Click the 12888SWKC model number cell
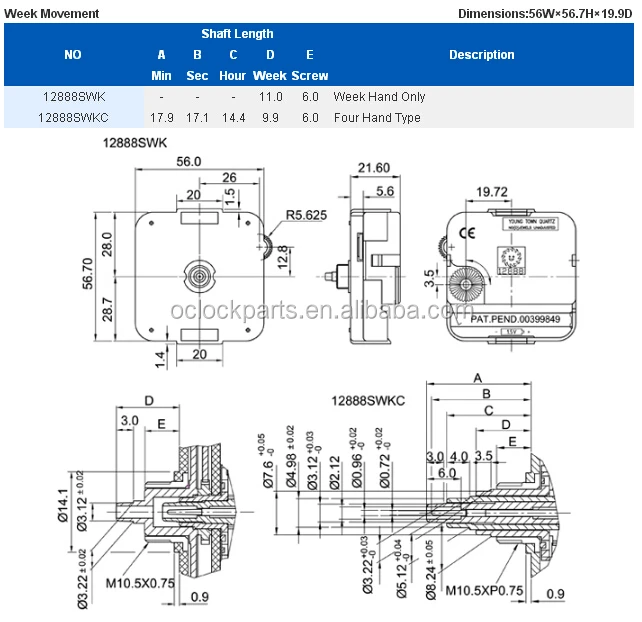Viewport: 642px width, 622px height. pos(73,118)
